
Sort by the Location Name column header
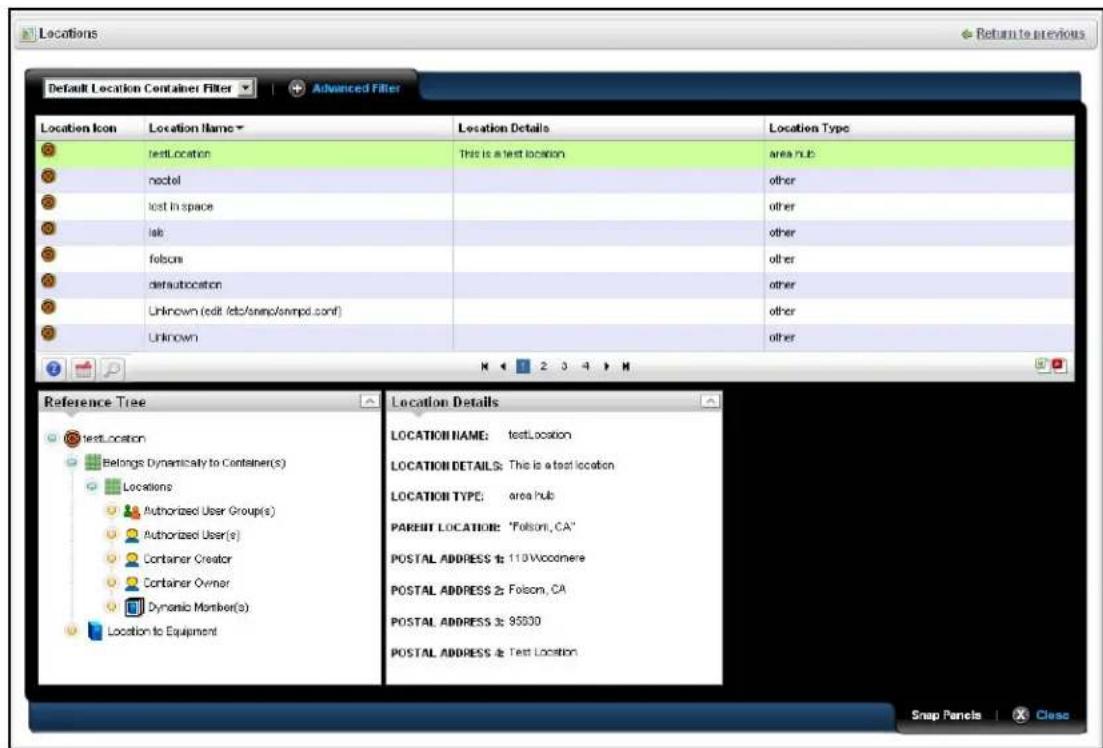coord(195,128)
